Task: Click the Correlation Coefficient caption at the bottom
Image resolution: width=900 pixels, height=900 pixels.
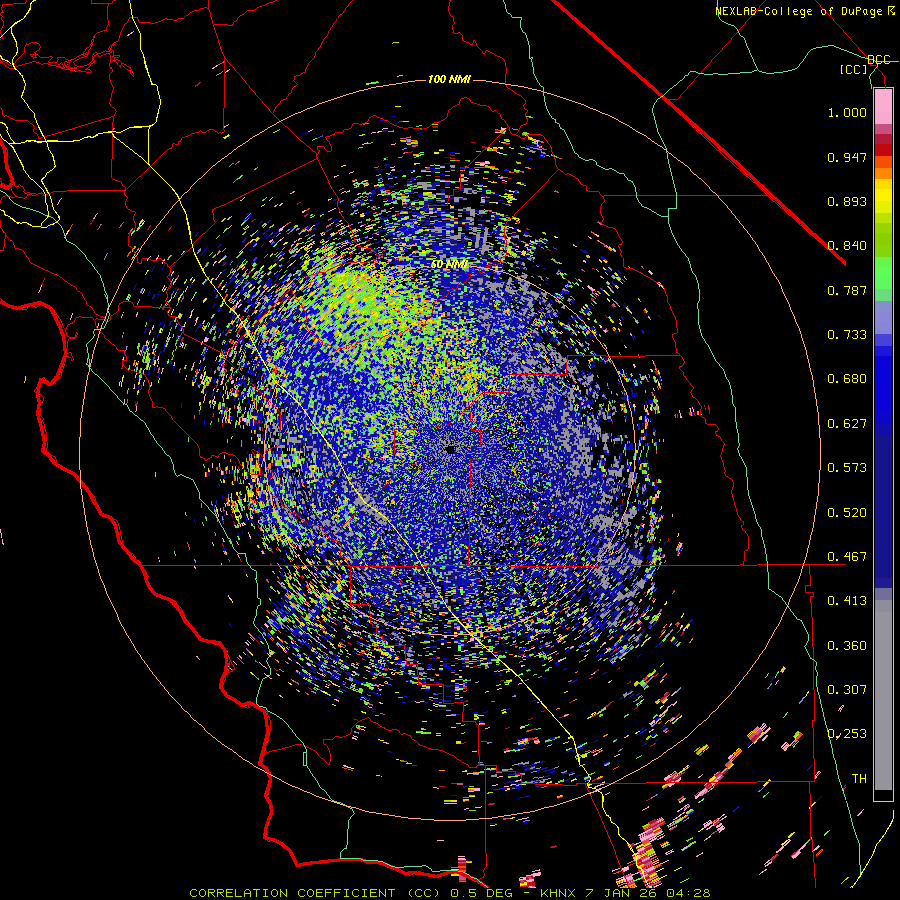Action: coord(450,893)
